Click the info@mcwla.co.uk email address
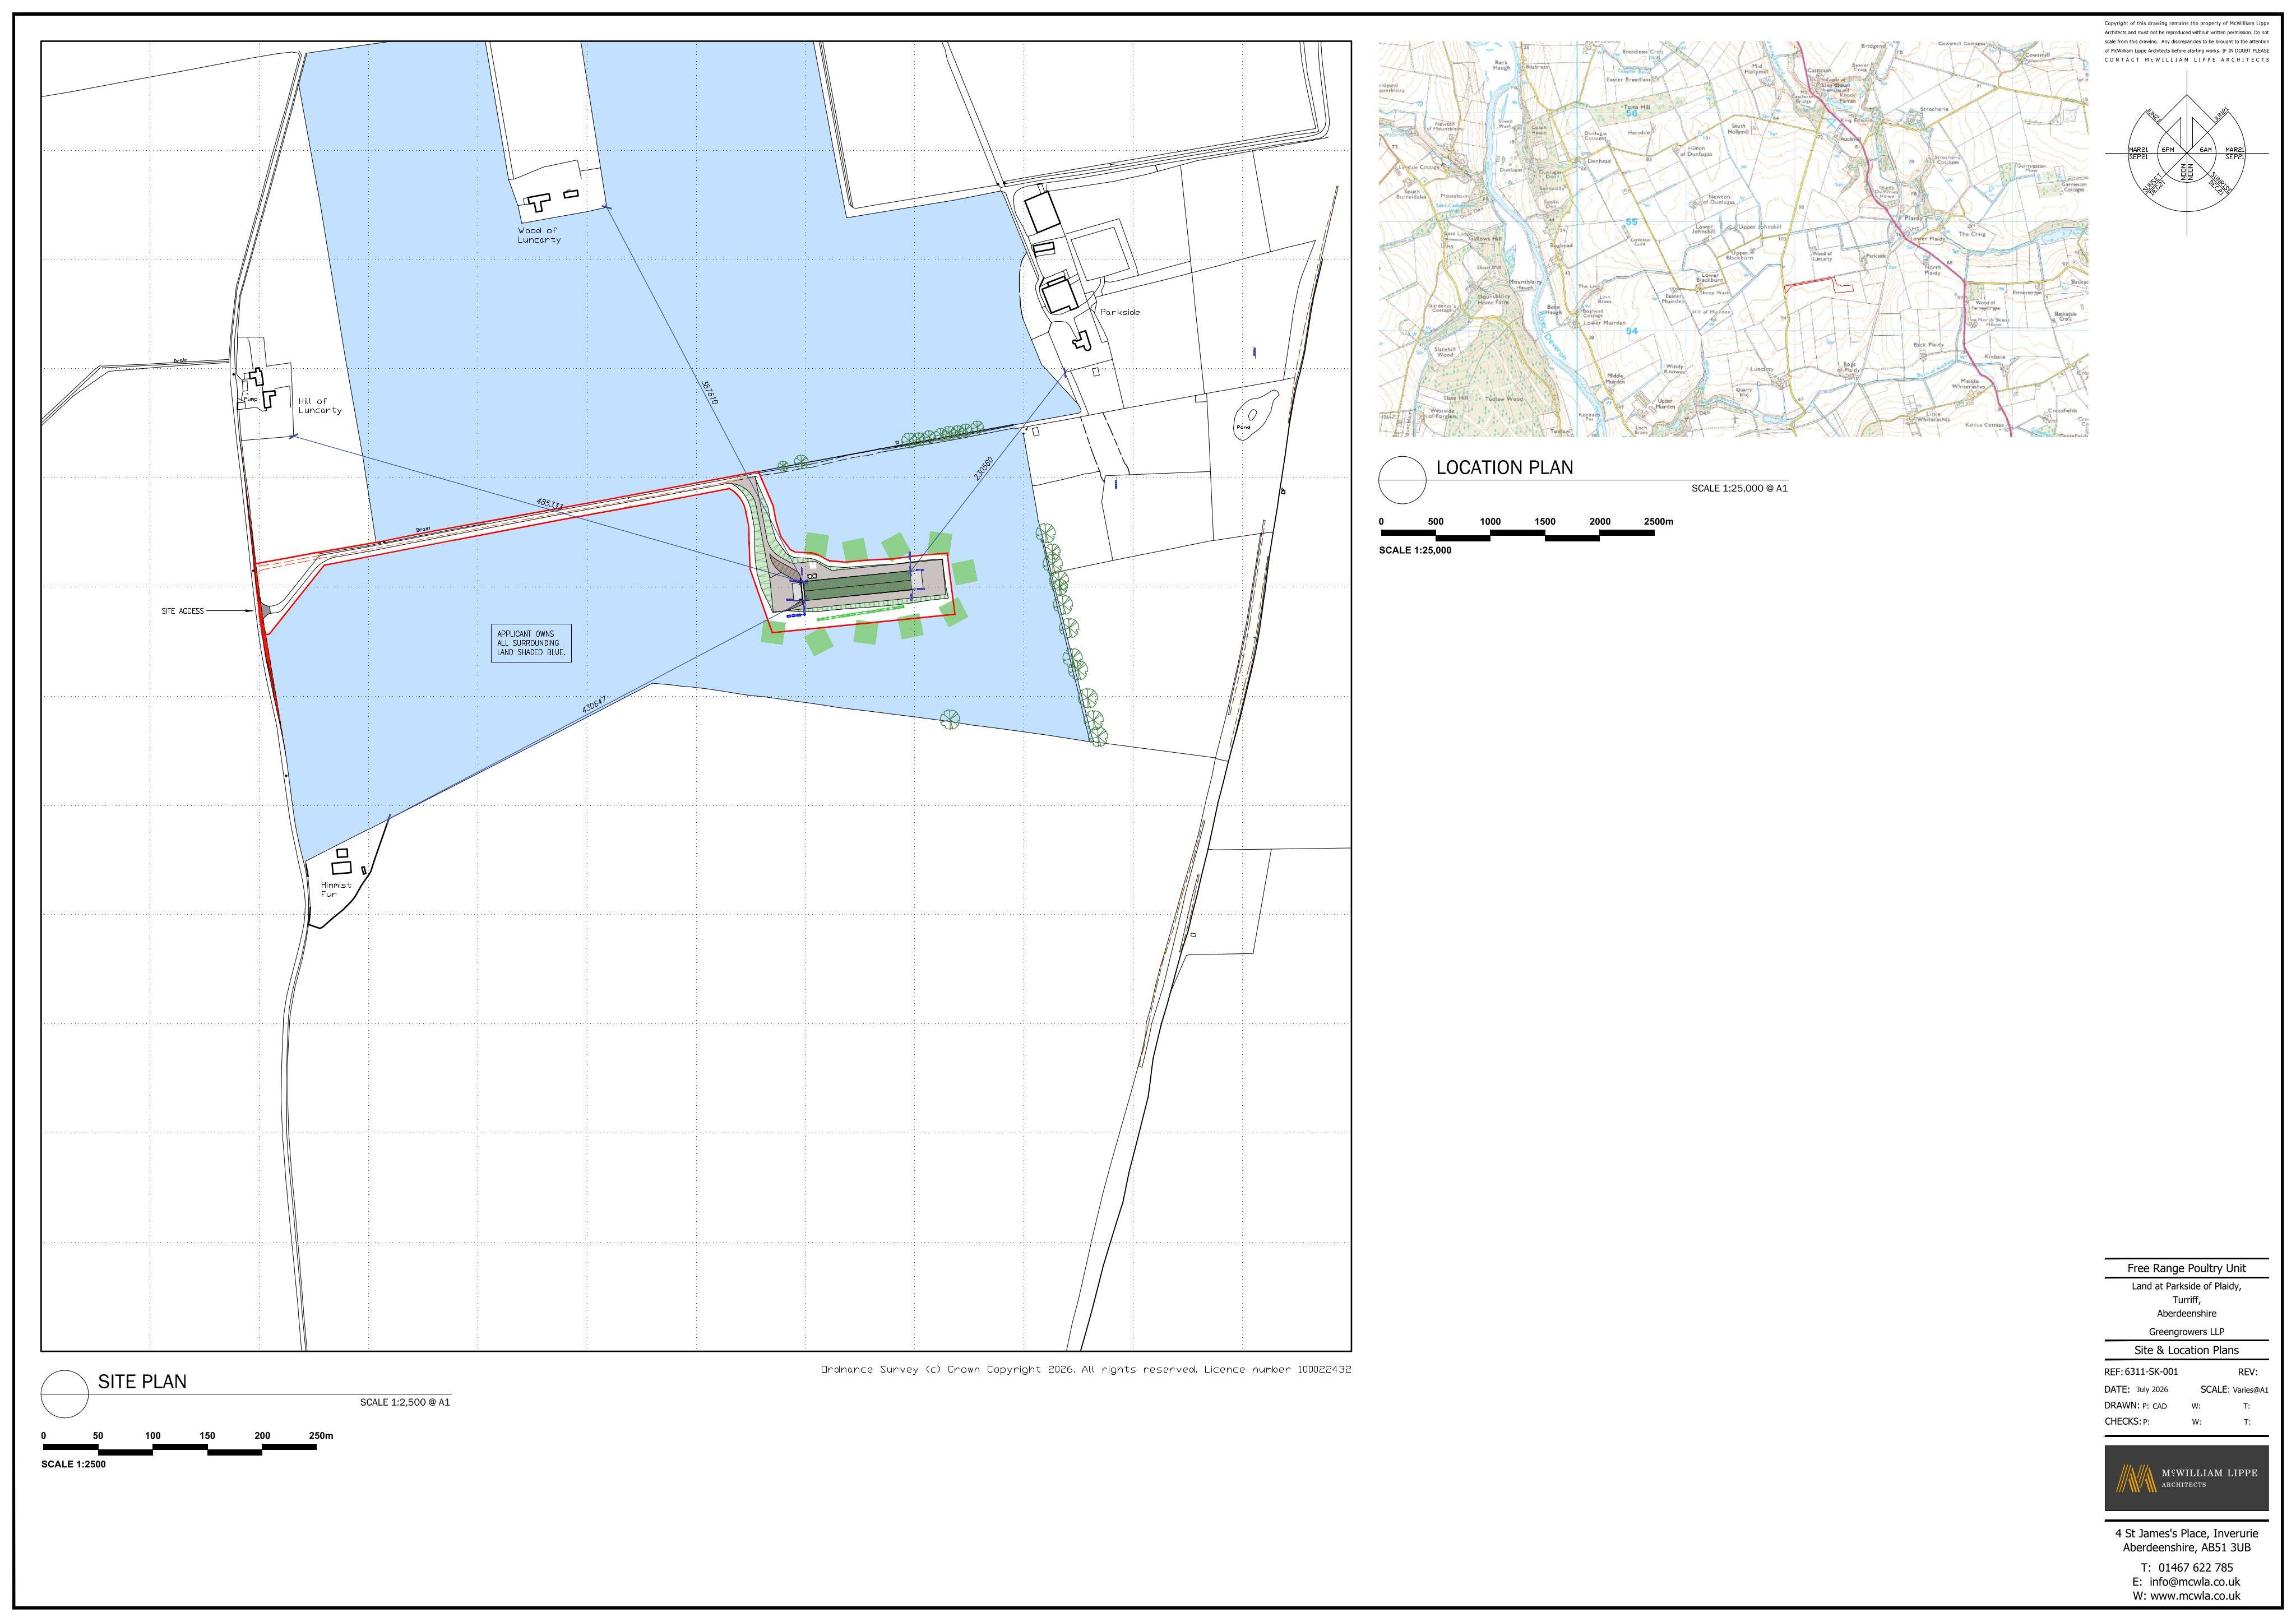 pyautogui.click(x=2194, y=1582)
